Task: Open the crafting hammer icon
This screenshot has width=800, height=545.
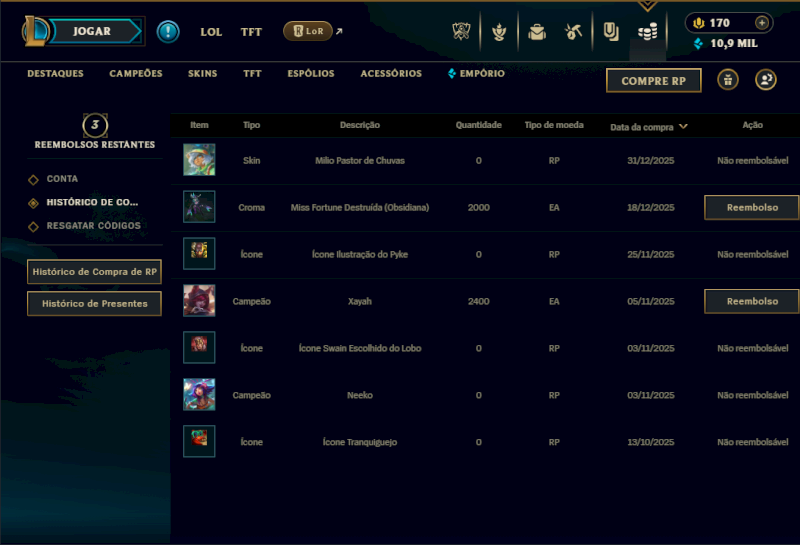Action: click(573, 32)
